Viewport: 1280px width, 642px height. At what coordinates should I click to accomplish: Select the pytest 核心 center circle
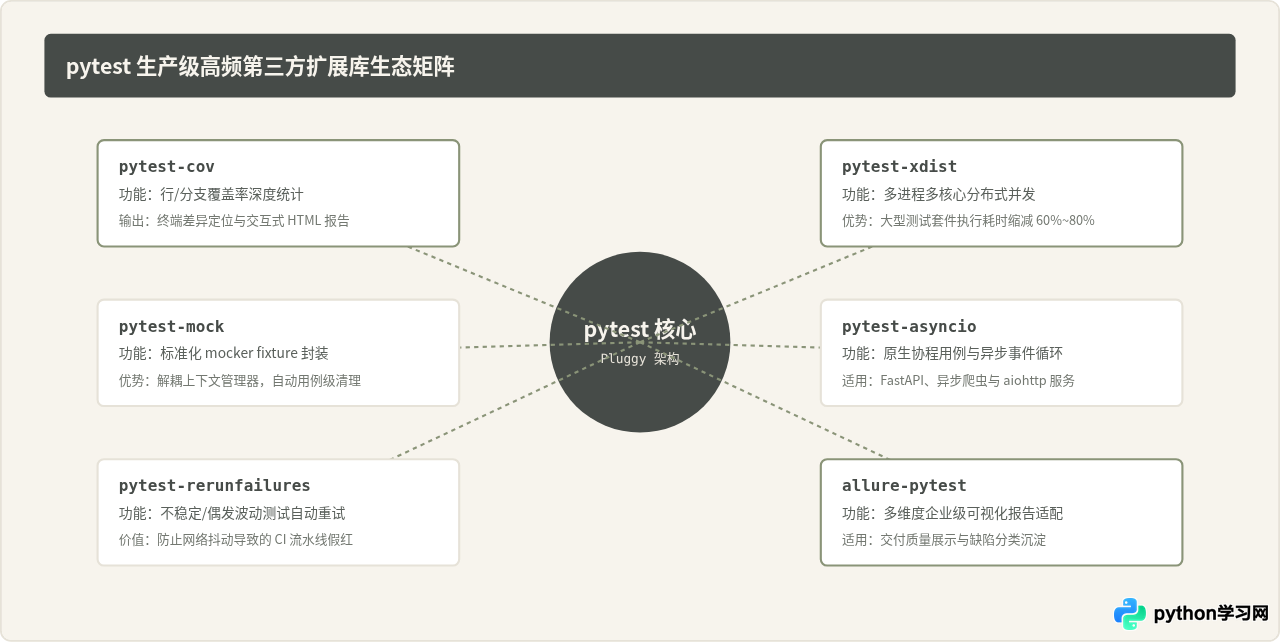click(640, 342)
